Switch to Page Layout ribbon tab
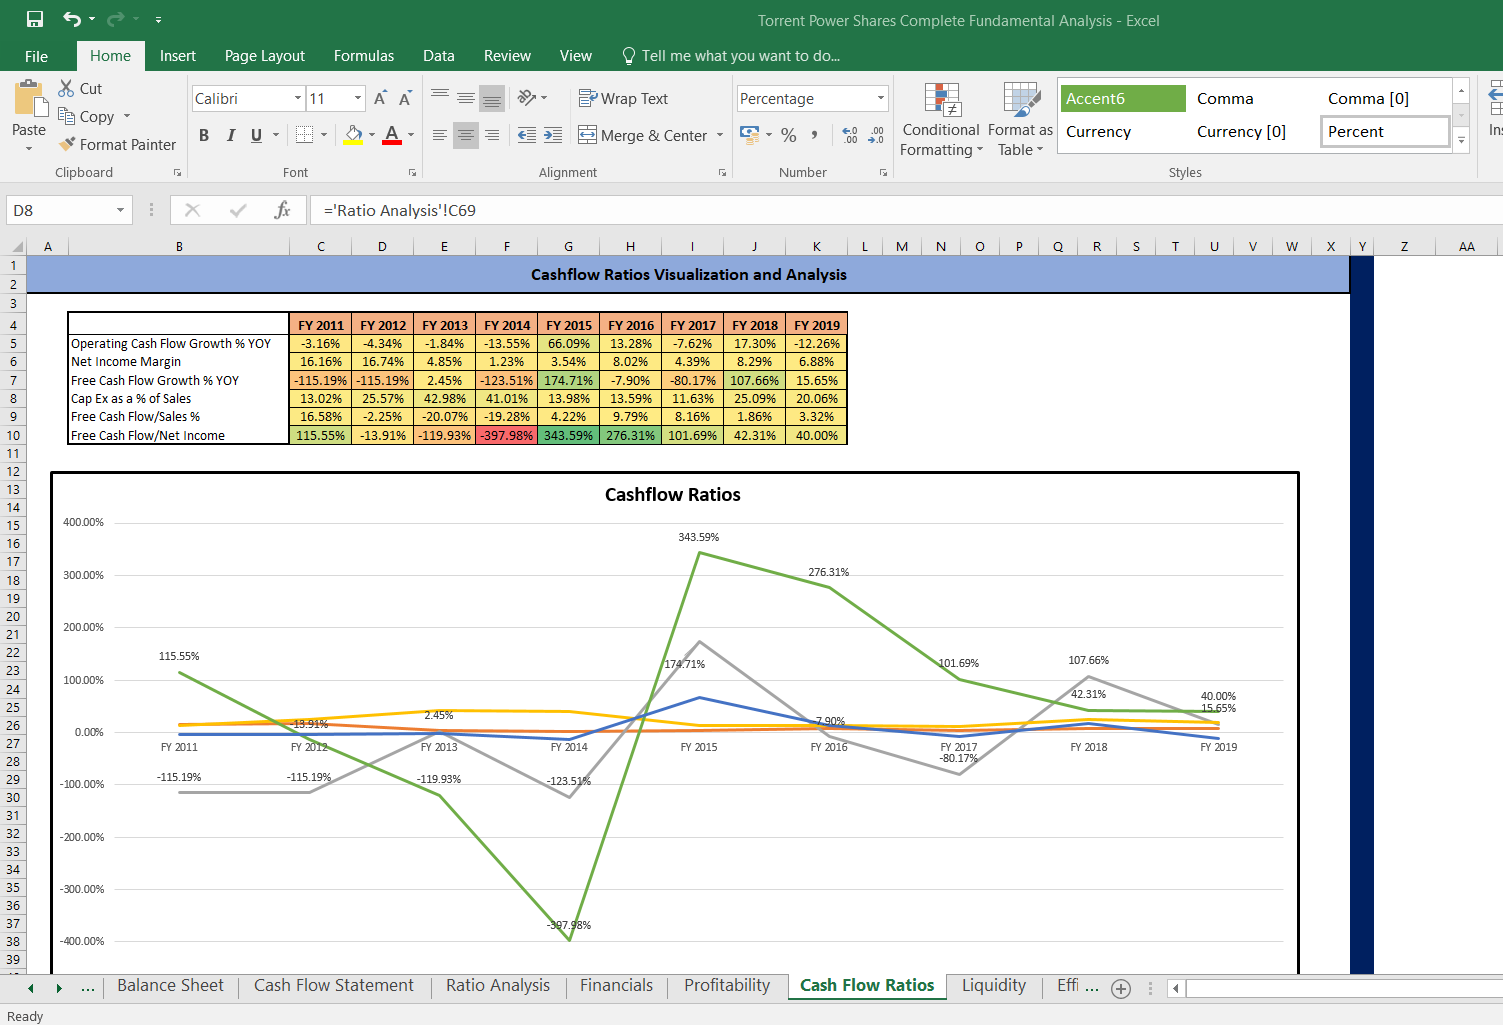Image resolution: width=1503 pixels, height=1025 pixels. tap(265, 56)
